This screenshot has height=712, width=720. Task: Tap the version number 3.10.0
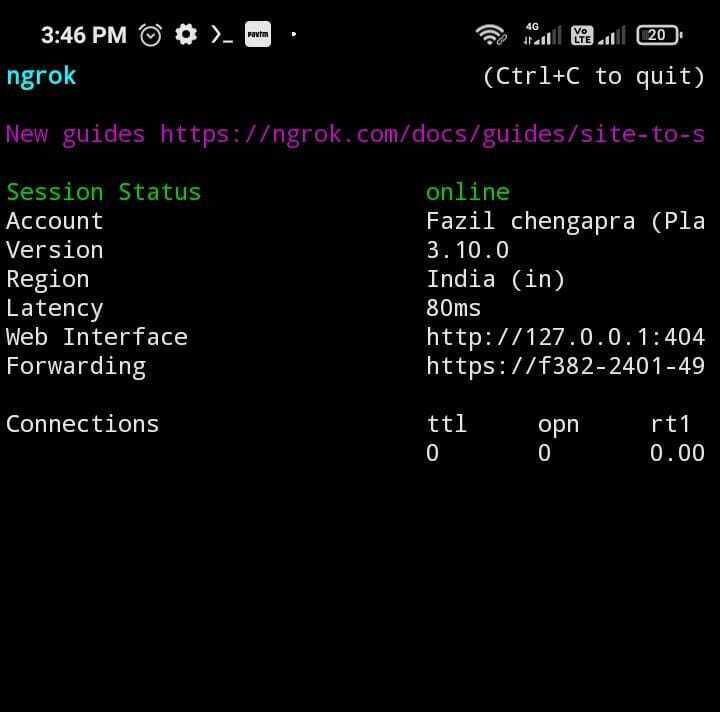click(x=467, y=250)
